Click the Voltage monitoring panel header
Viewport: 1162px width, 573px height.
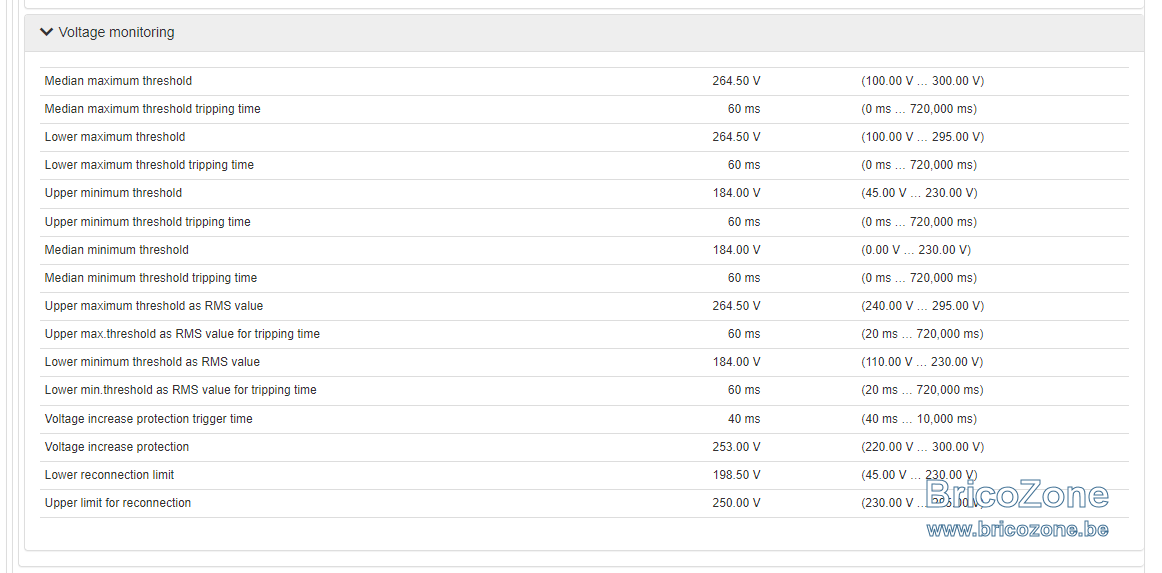point(584,33)
